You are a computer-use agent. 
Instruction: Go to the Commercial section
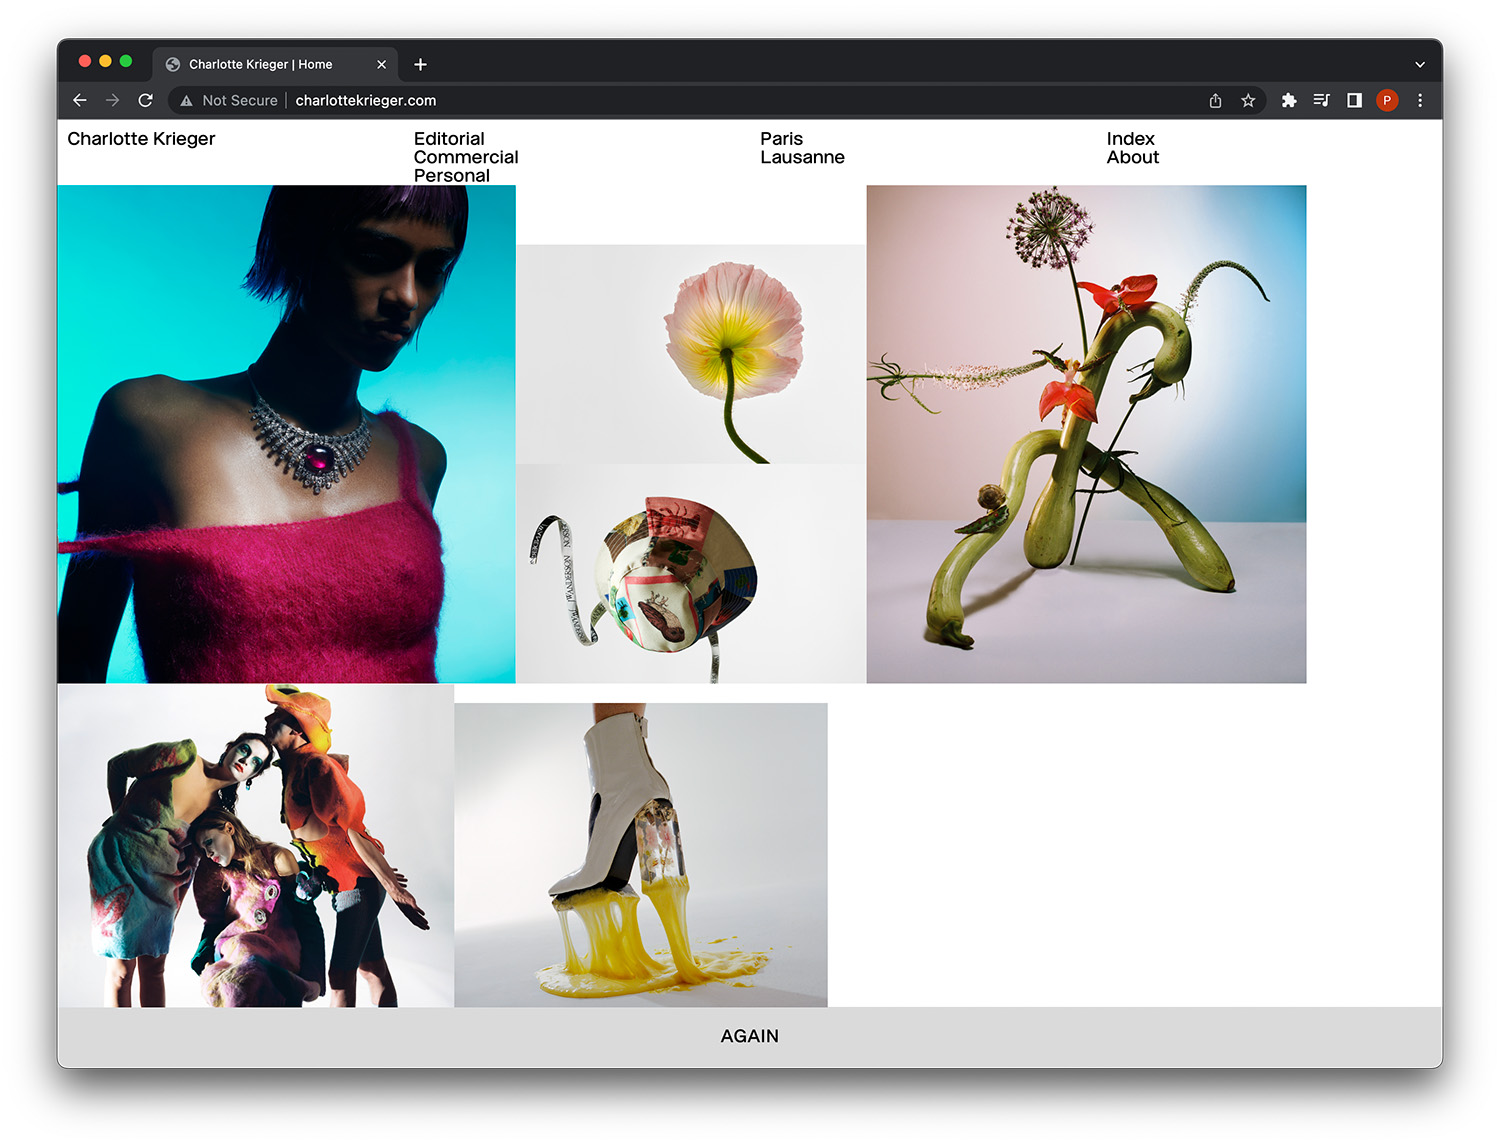click(466, 157)
